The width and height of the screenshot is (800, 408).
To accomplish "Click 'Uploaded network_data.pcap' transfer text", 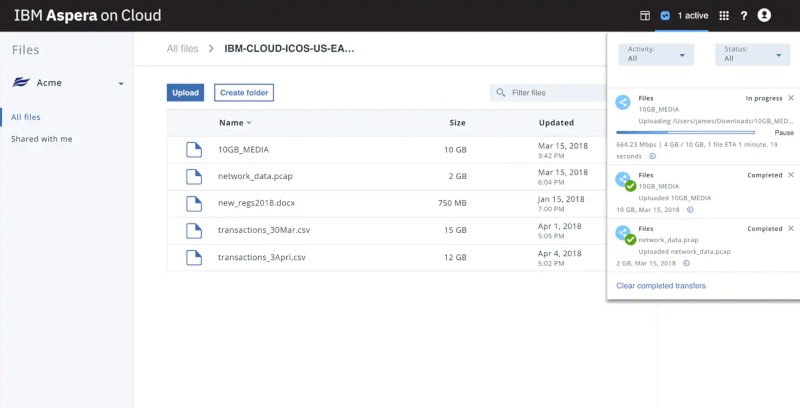I will 684,251.
